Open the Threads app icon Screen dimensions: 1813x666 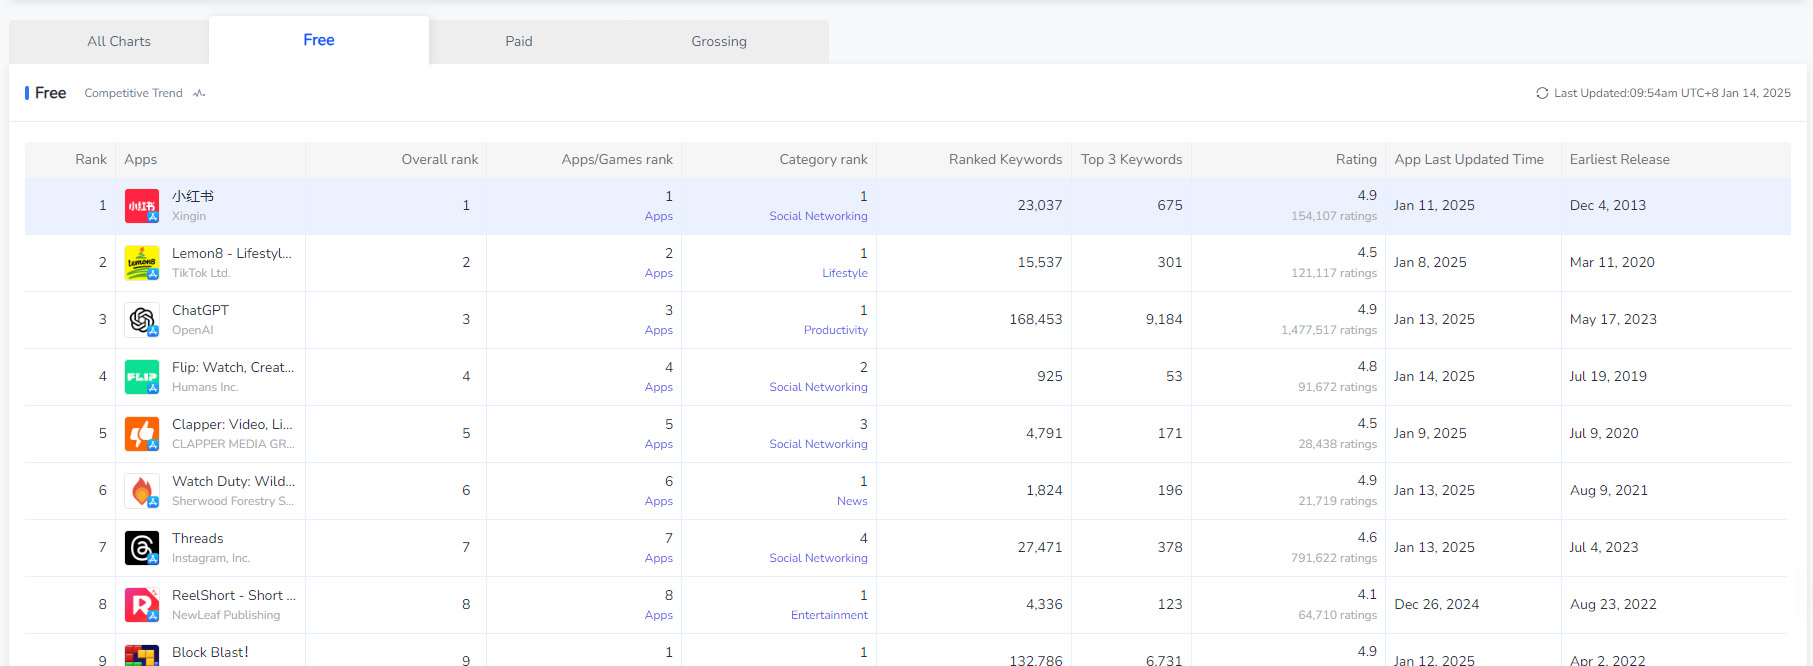point(141,548)
